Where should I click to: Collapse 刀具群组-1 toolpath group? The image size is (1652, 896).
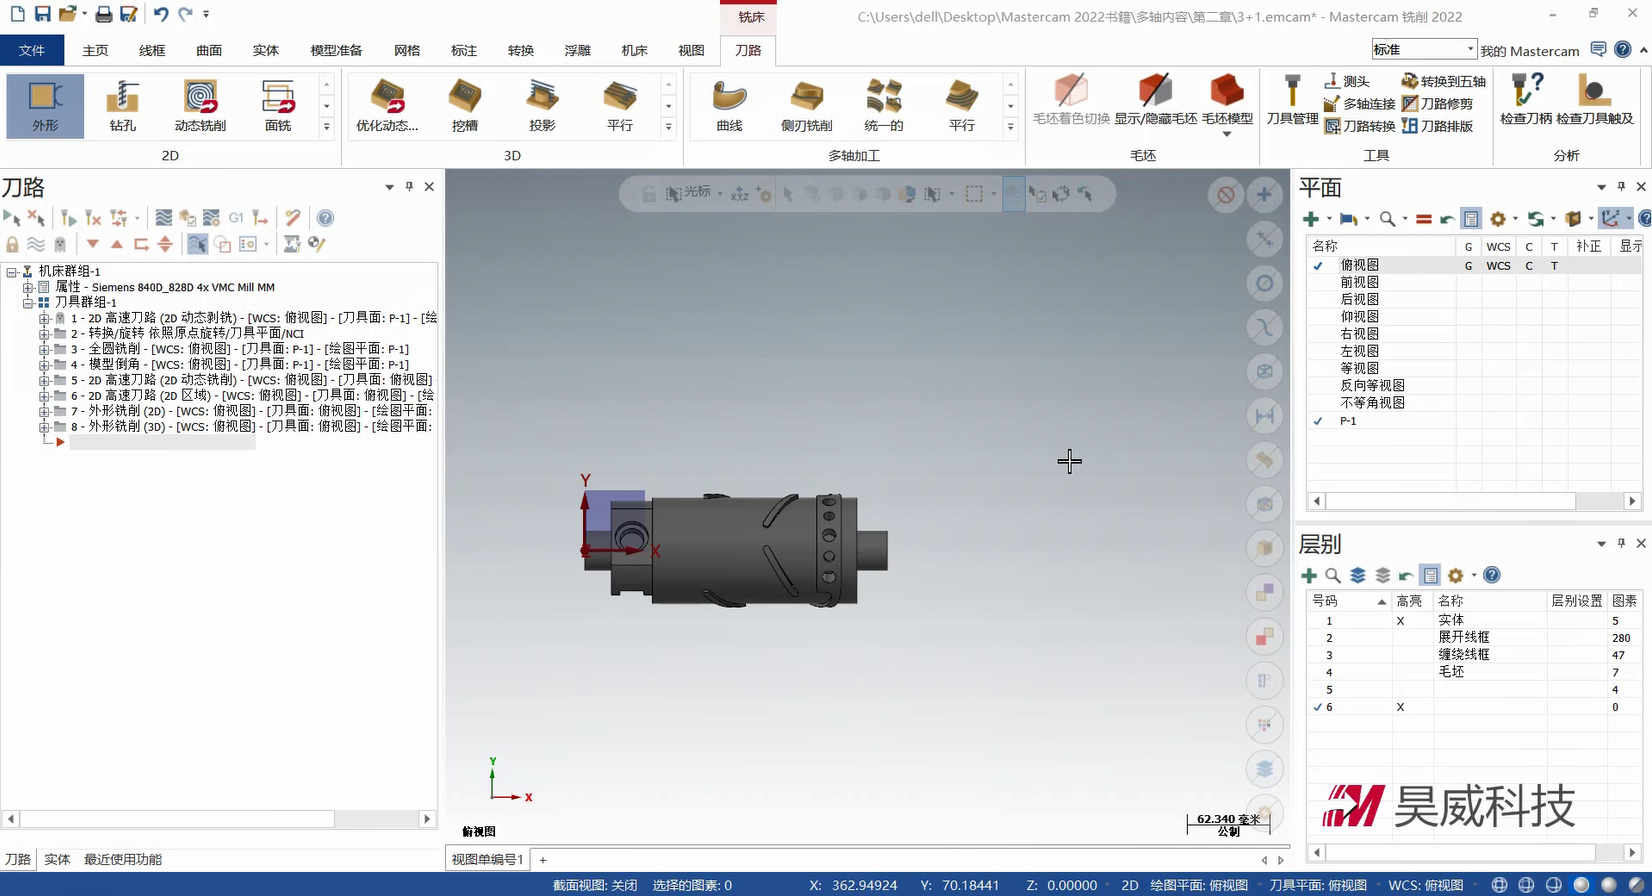28,302
